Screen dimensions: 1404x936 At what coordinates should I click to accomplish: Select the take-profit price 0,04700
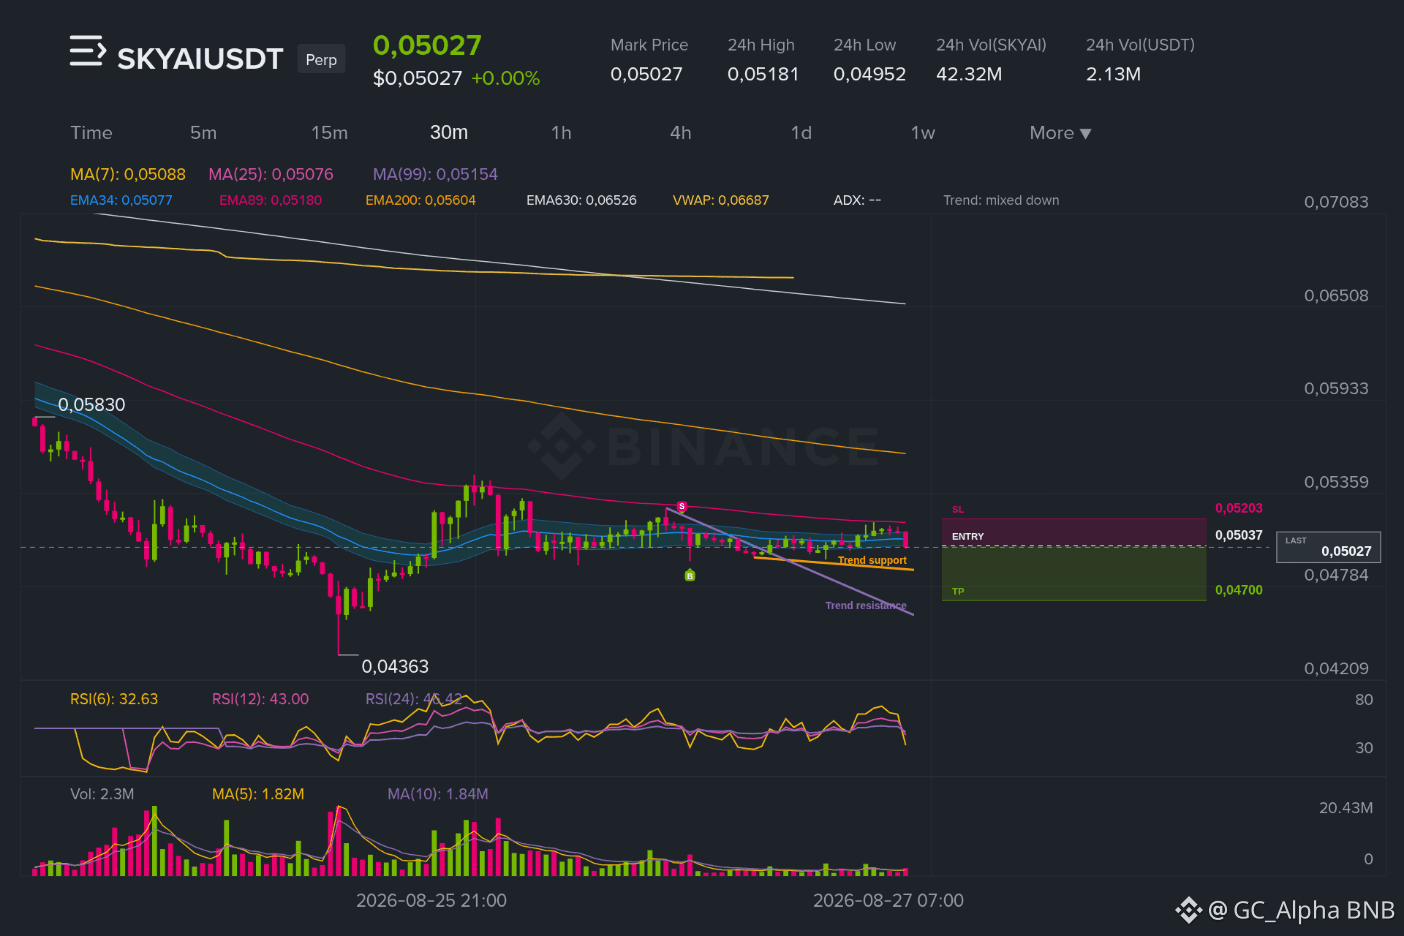[1239, 590]
